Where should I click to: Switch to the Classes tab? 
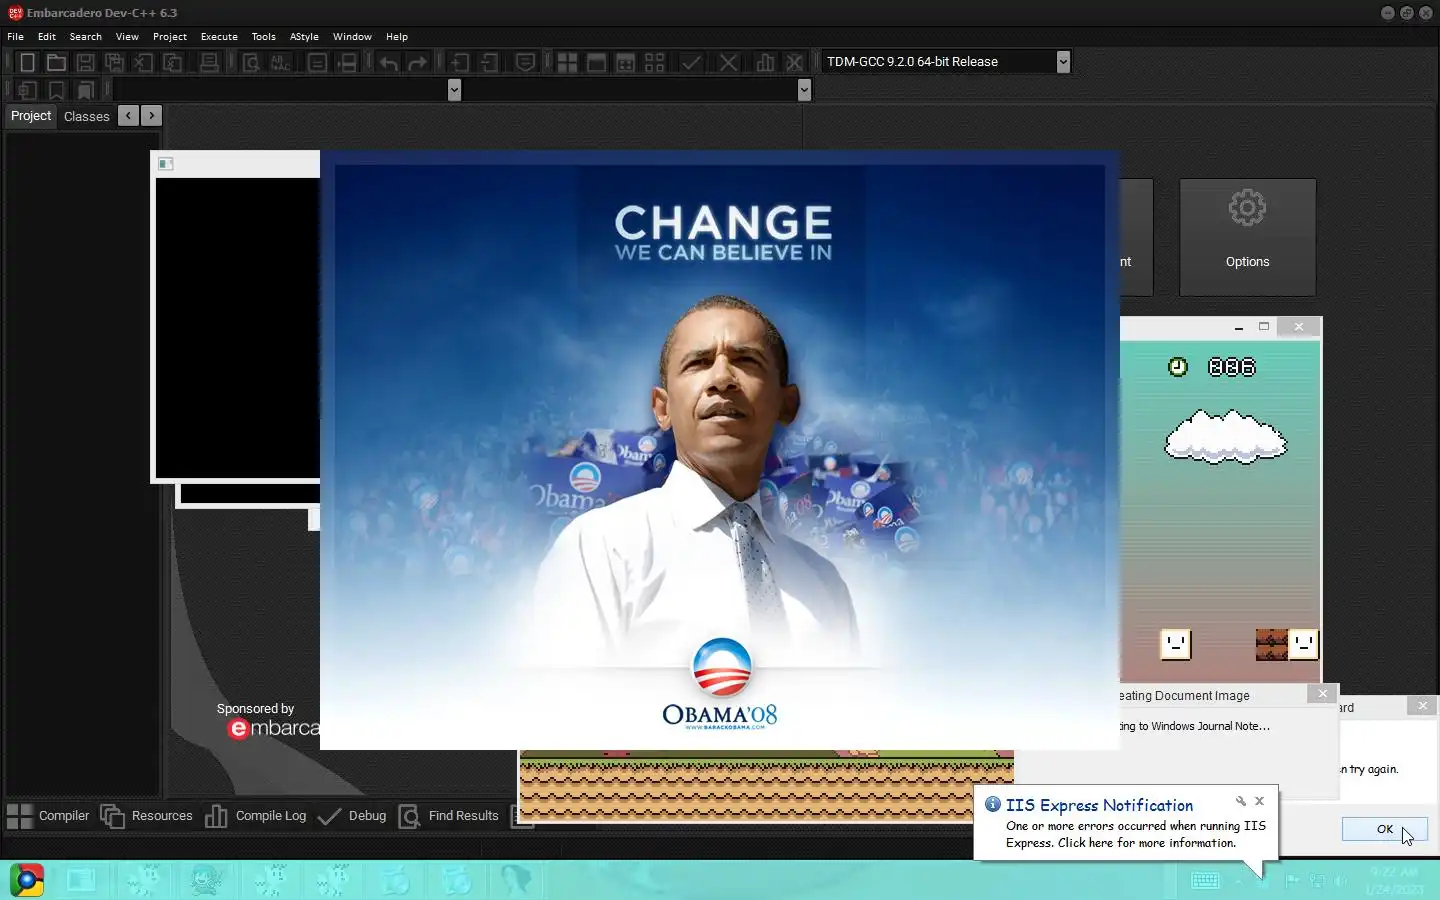pyautogui.click(x=86, y=117)
